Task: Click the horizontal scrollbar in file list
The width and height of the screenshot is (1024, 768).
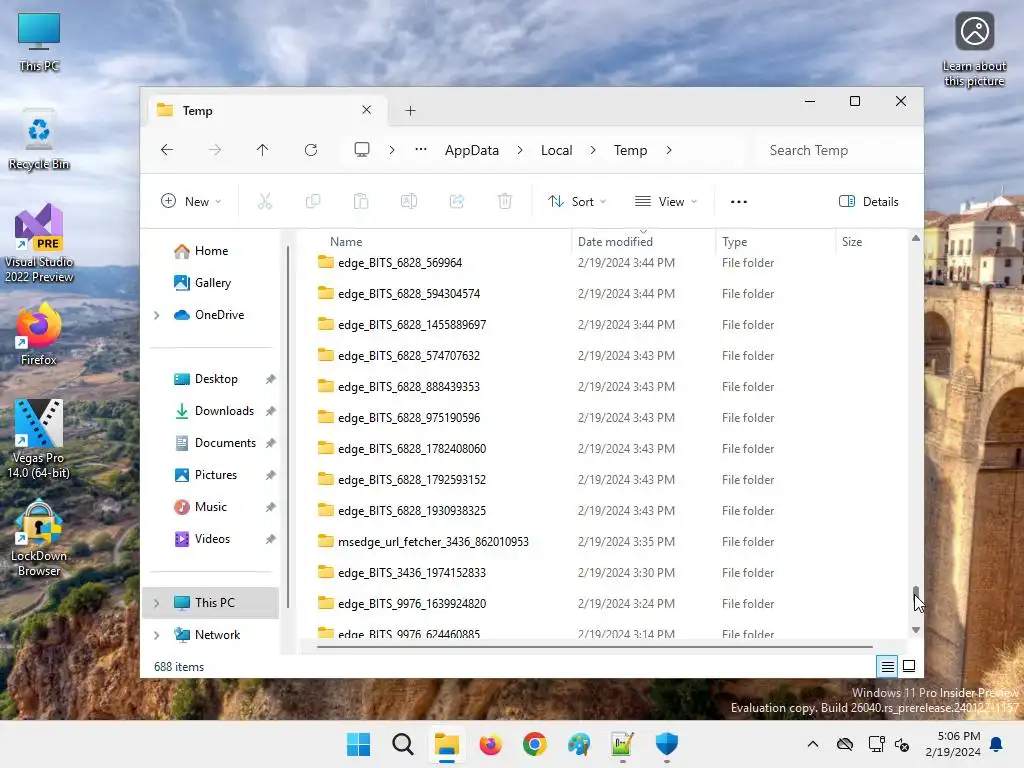Action: (594, 647)
